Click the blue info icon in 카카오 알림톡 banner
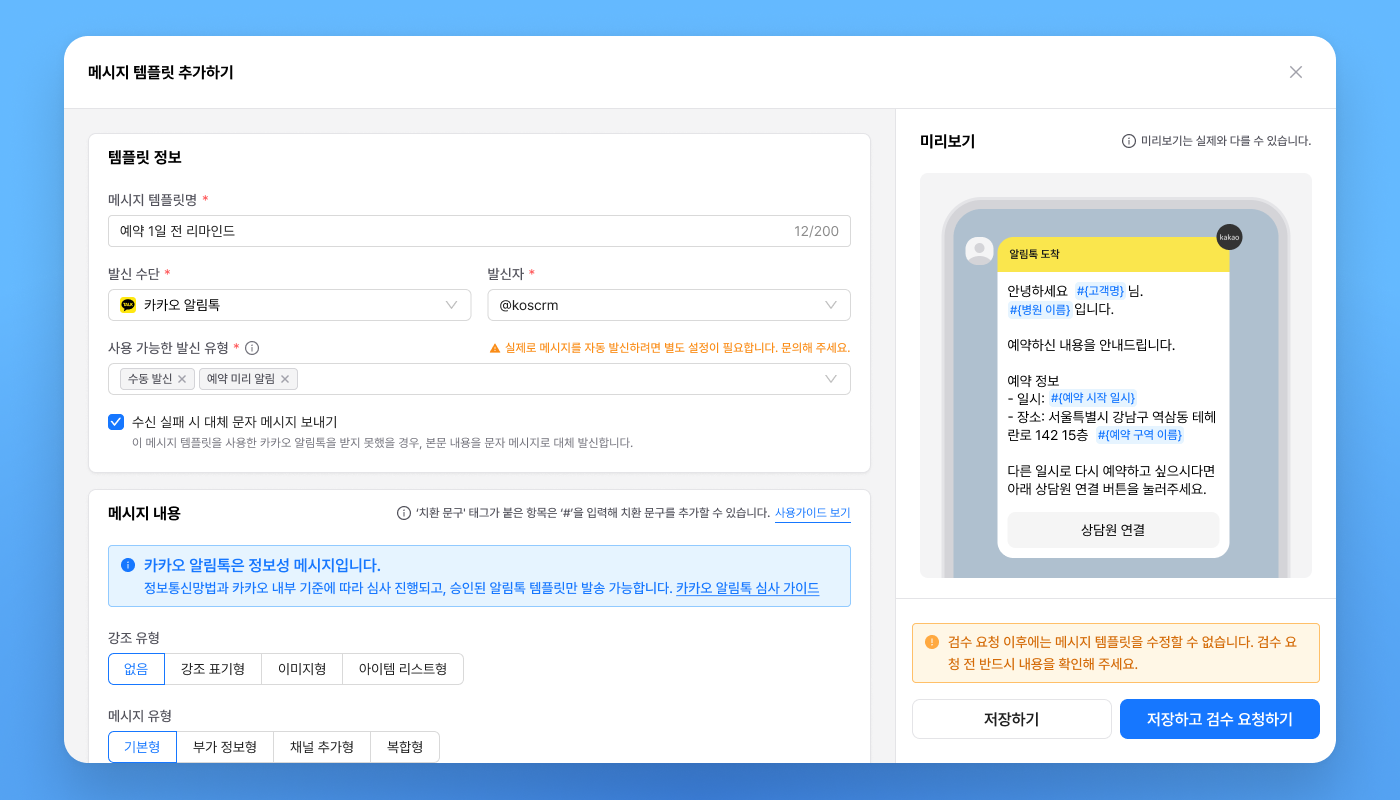This screenshot has height=800, width=1400. pos(127,565)
